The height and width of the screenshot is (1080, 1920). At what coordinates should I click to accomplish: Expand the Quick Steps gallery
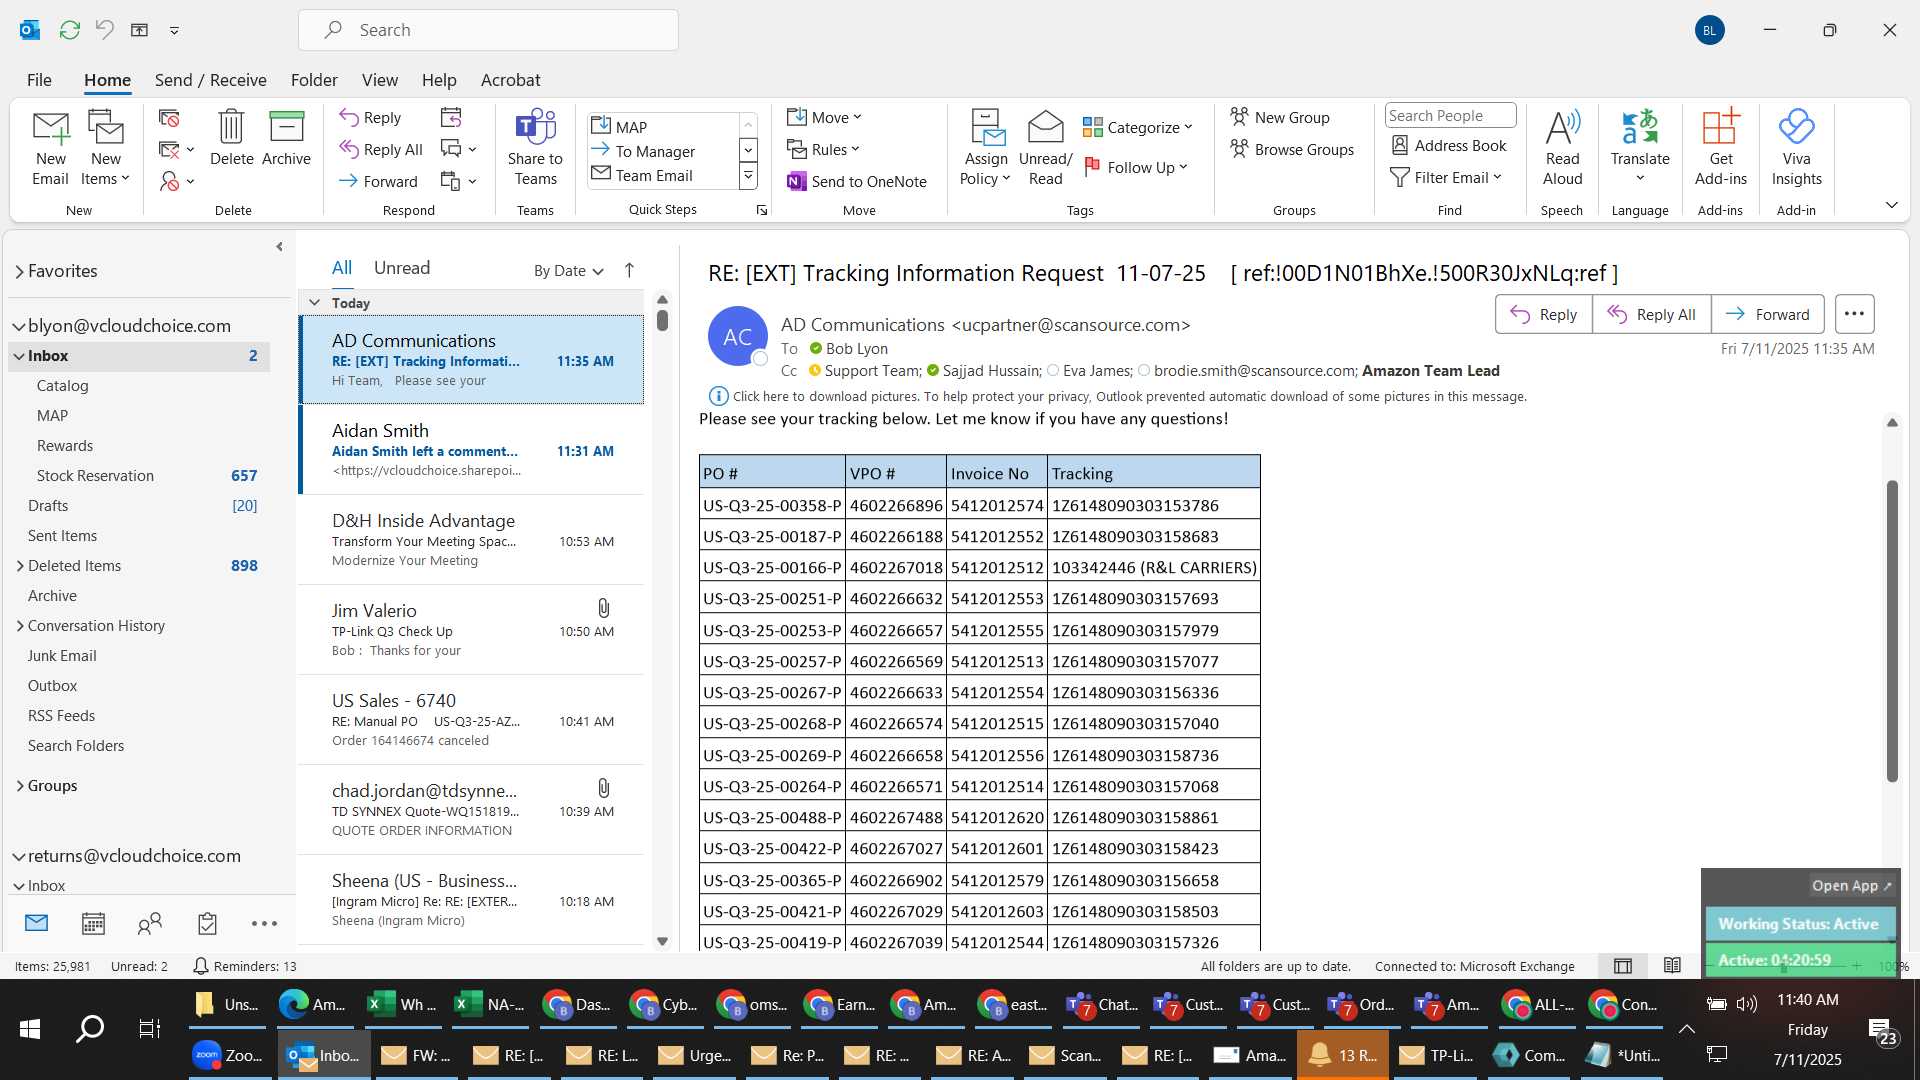click(x=747, y=176)
